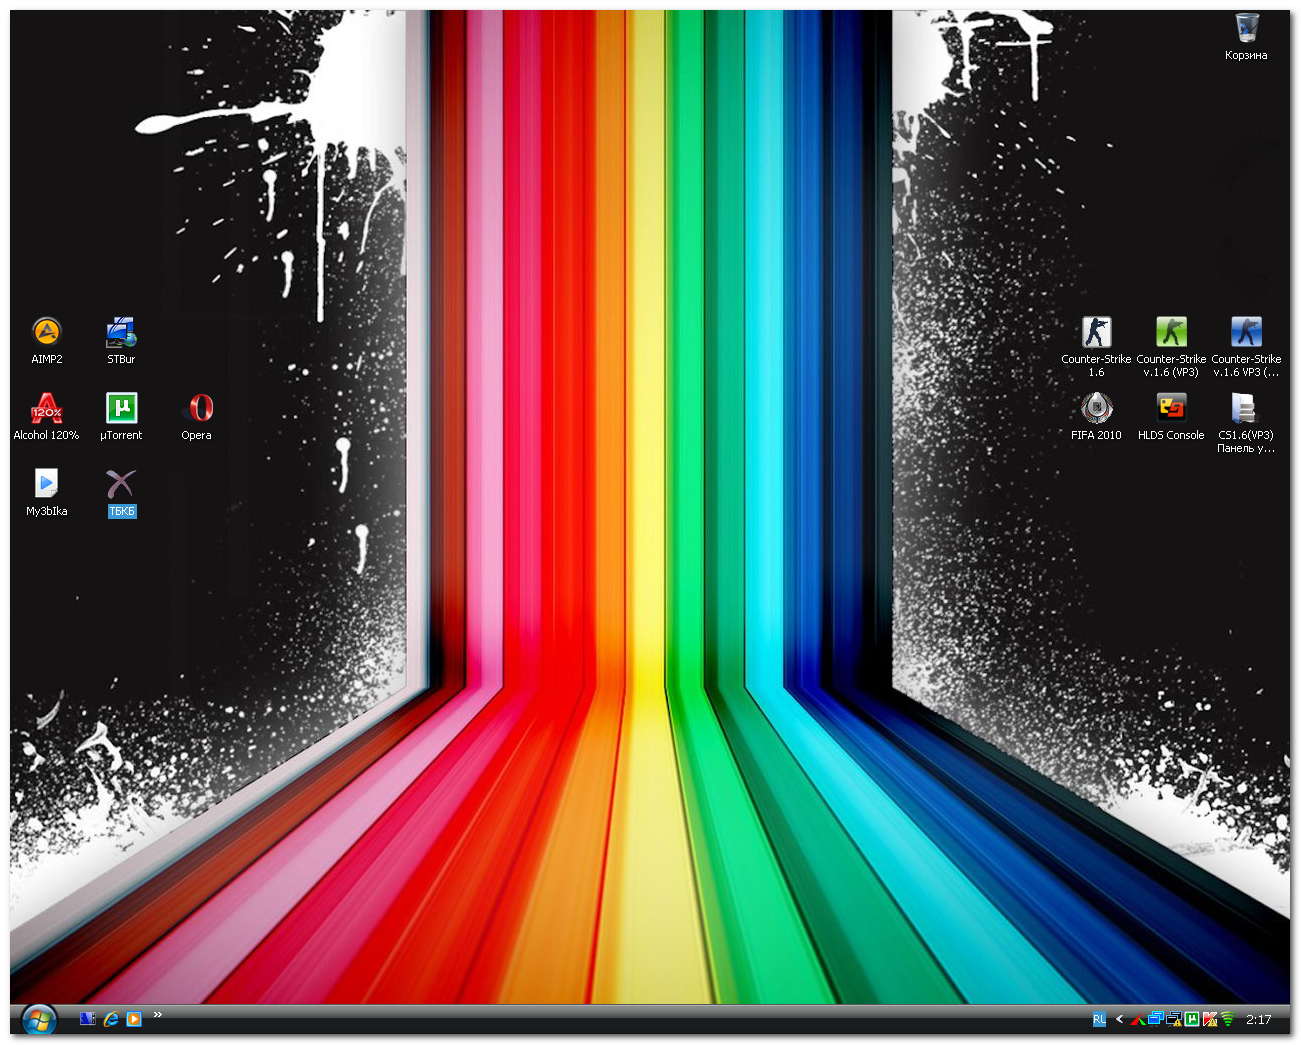Click the Kaspersky tray icon
The image size is (1301, 1045).
(x=1210, y=1019)
